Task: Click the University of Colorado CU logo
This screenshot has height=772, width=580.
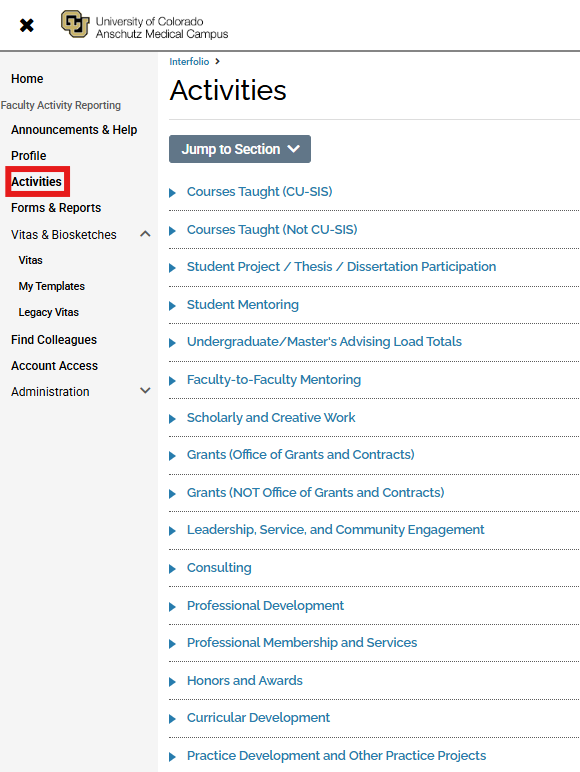Action: point(75,24)
